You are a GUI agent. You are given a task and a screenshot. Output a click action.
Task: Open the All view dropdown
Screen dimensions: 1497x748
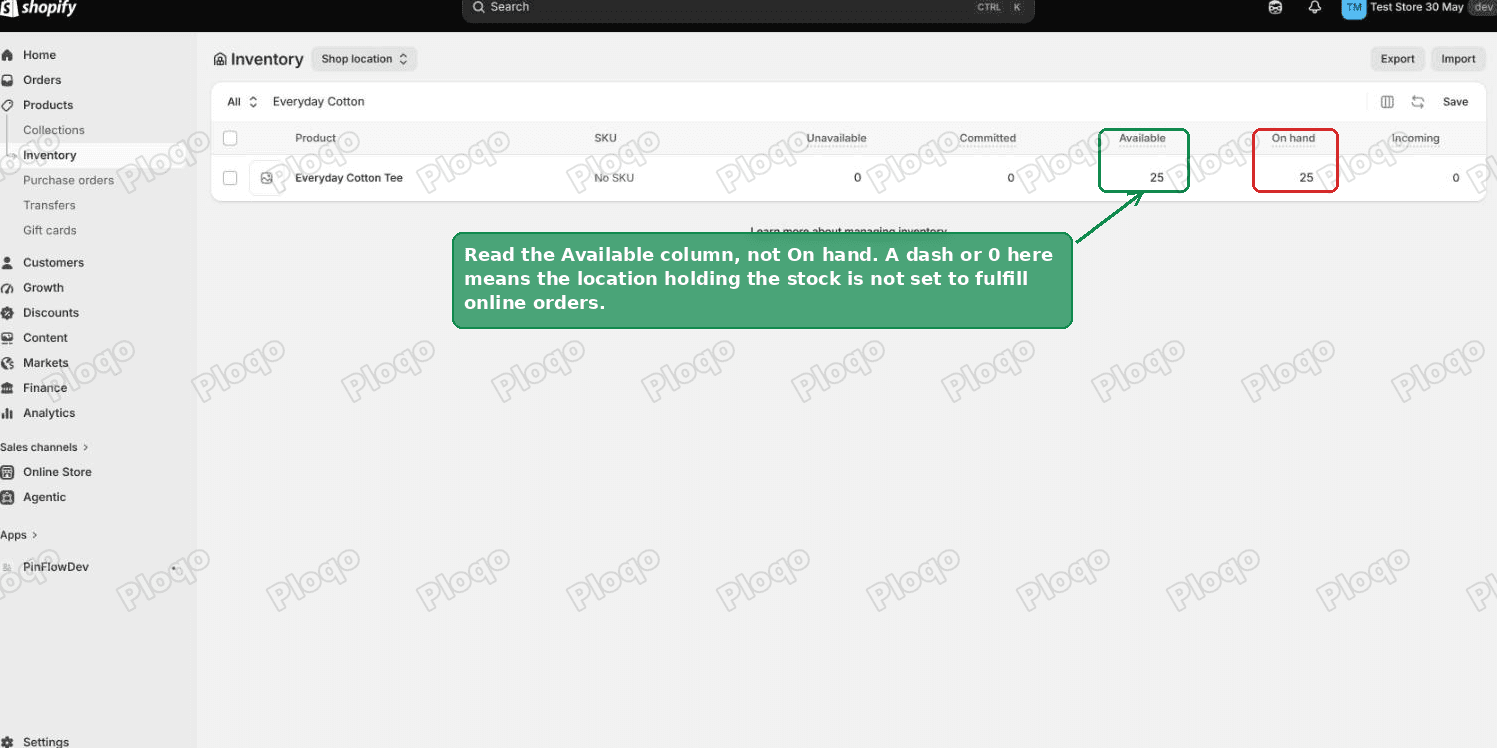(x=242, y=102)
